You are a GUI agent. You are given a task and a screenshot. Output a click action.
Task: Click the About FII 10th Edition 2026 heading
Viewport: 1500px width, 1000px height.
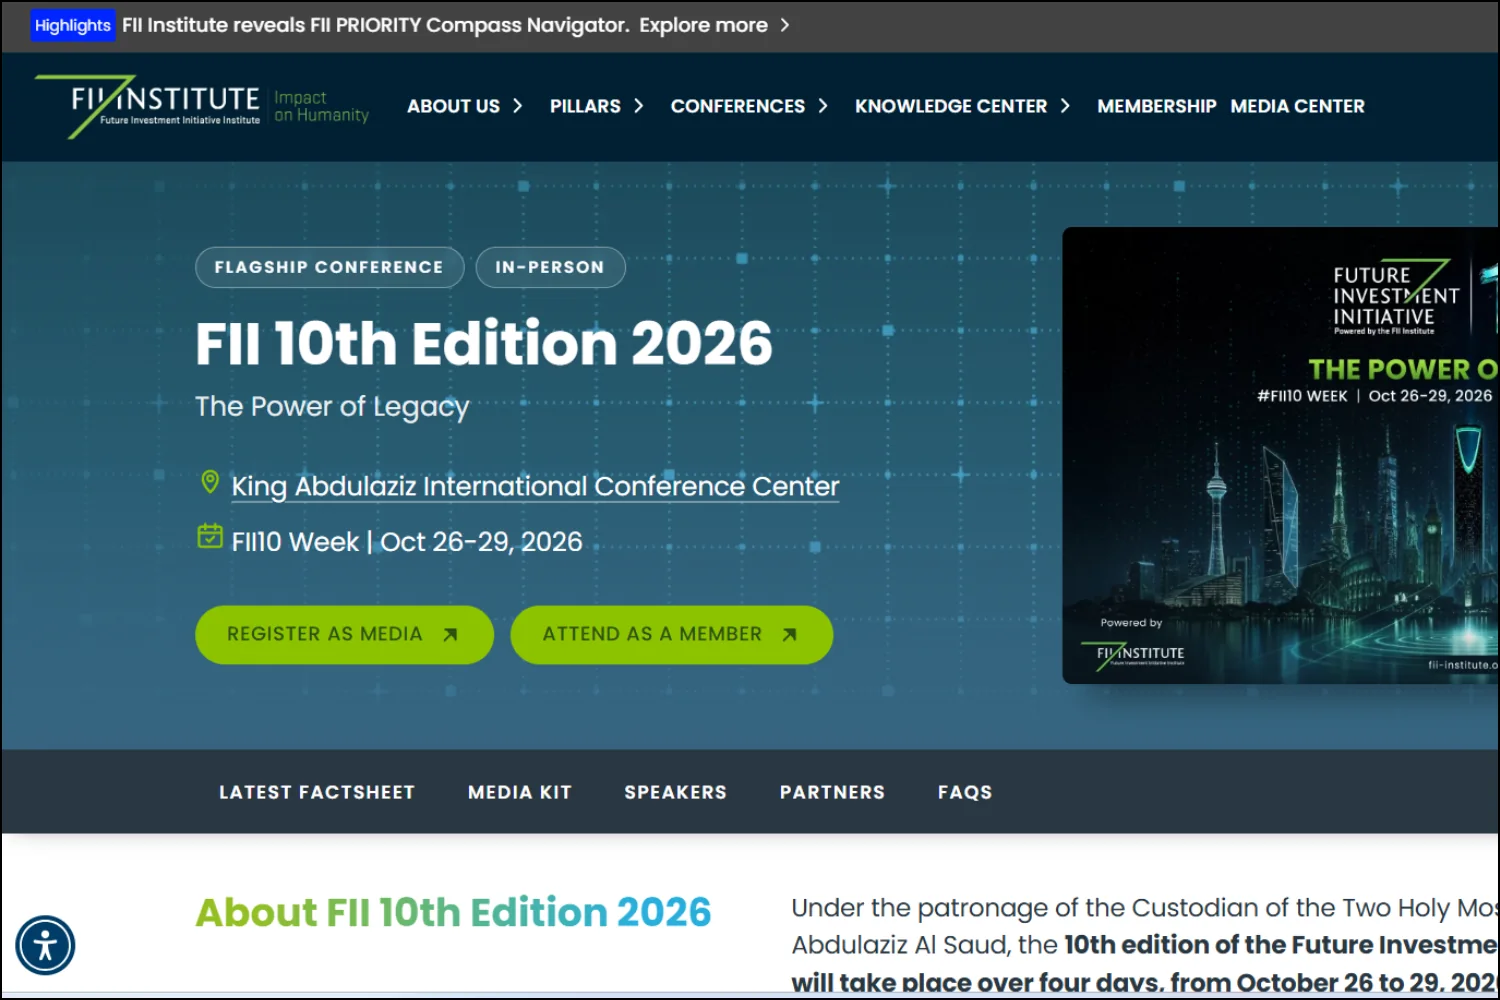point(453,912)
